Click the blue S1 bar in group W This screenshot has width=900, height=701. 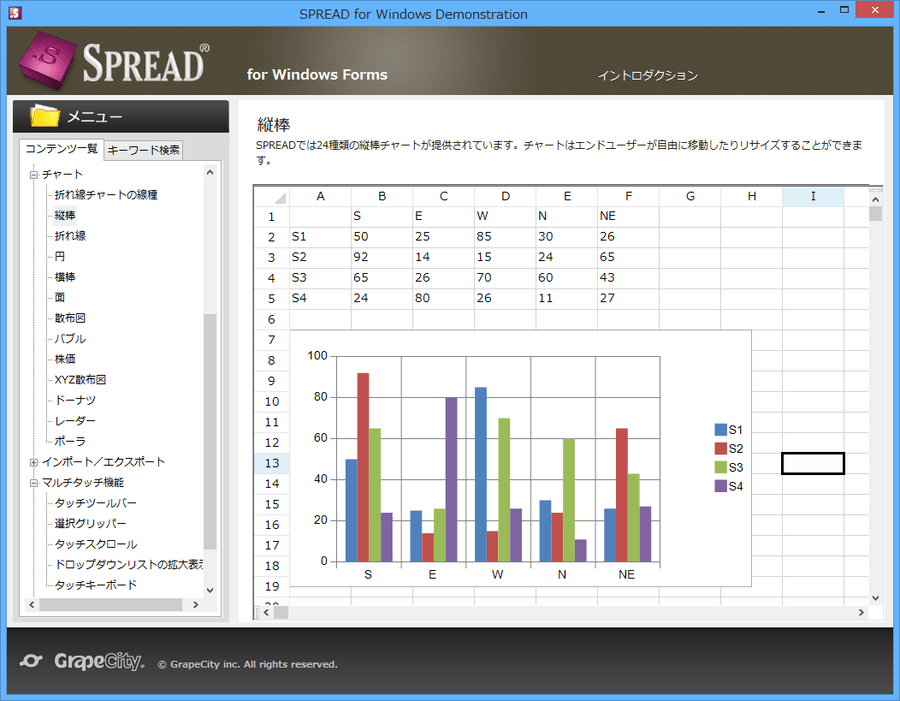pos(480,474)
